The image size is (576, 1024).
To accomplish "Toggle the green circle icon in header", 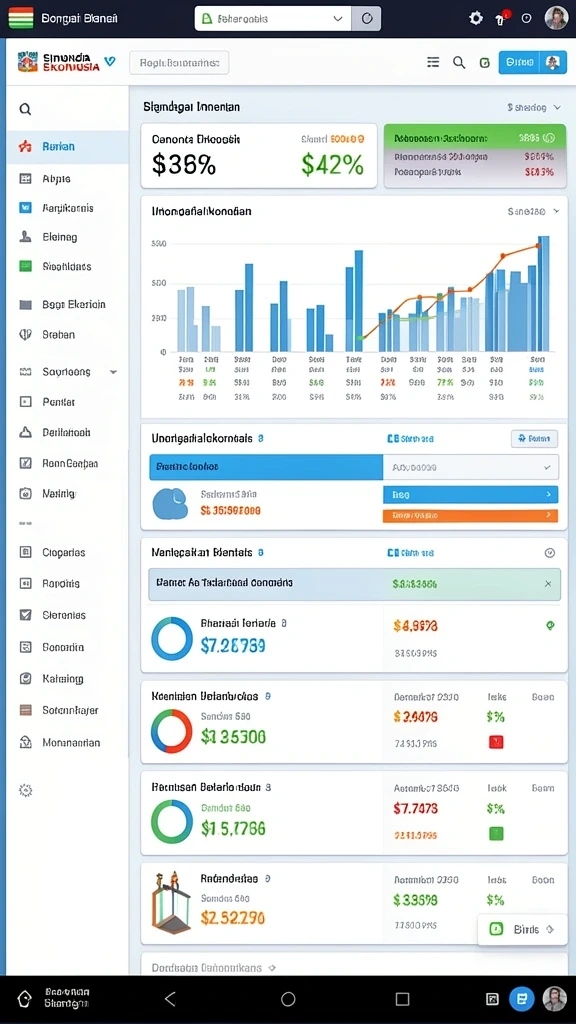I will [485, 63].
